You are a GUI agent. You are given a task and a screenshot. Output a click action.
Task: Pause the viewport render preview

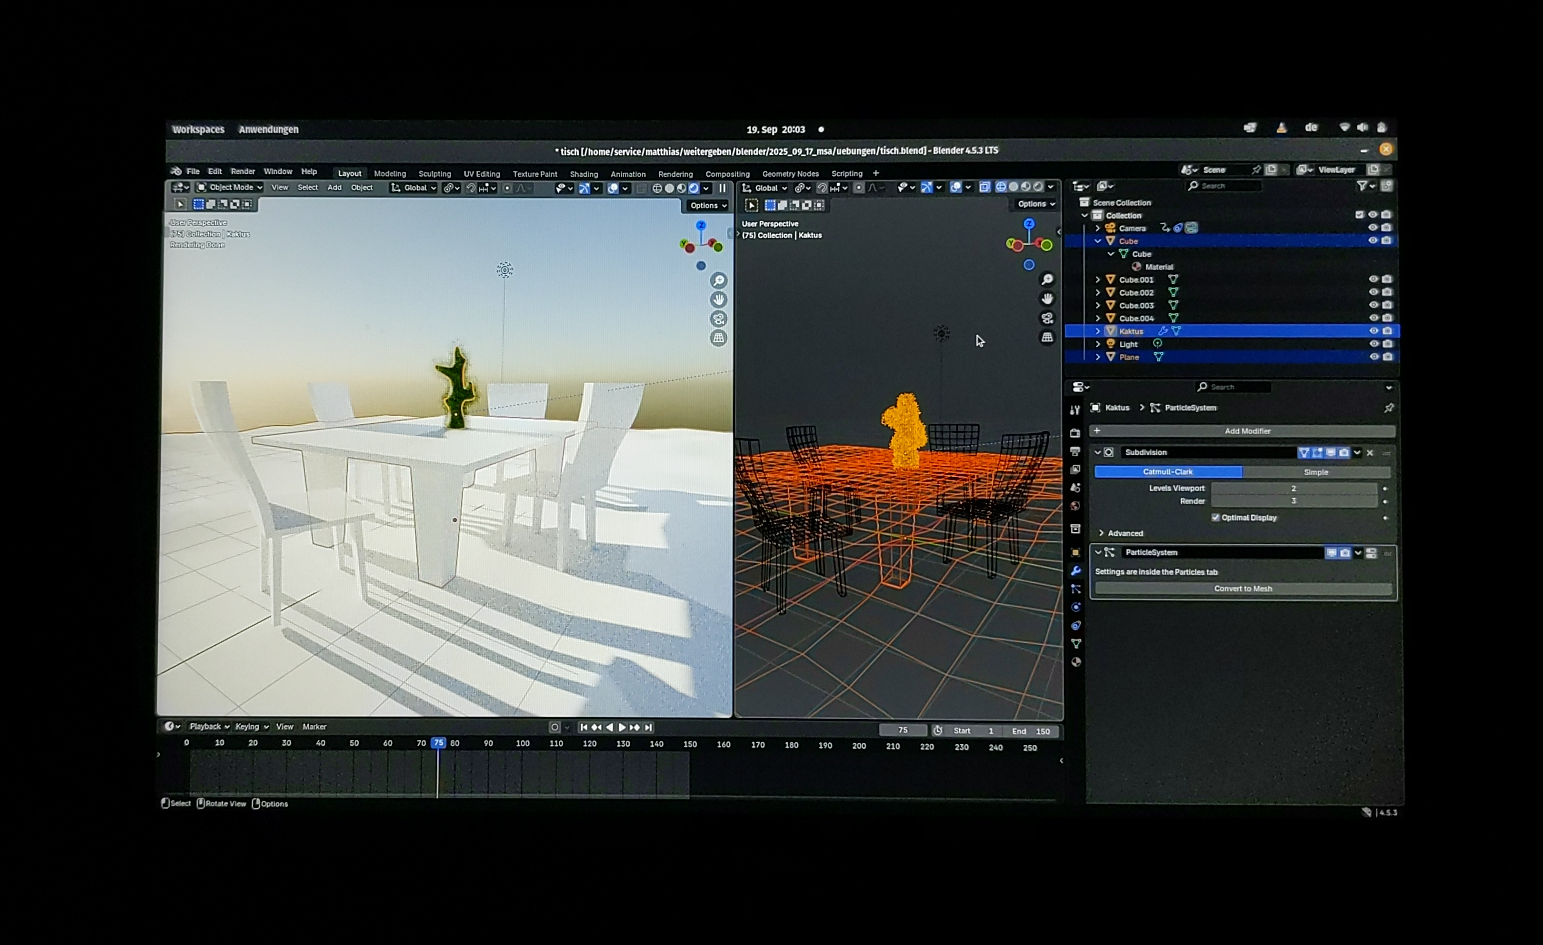(x=723, y=188)
